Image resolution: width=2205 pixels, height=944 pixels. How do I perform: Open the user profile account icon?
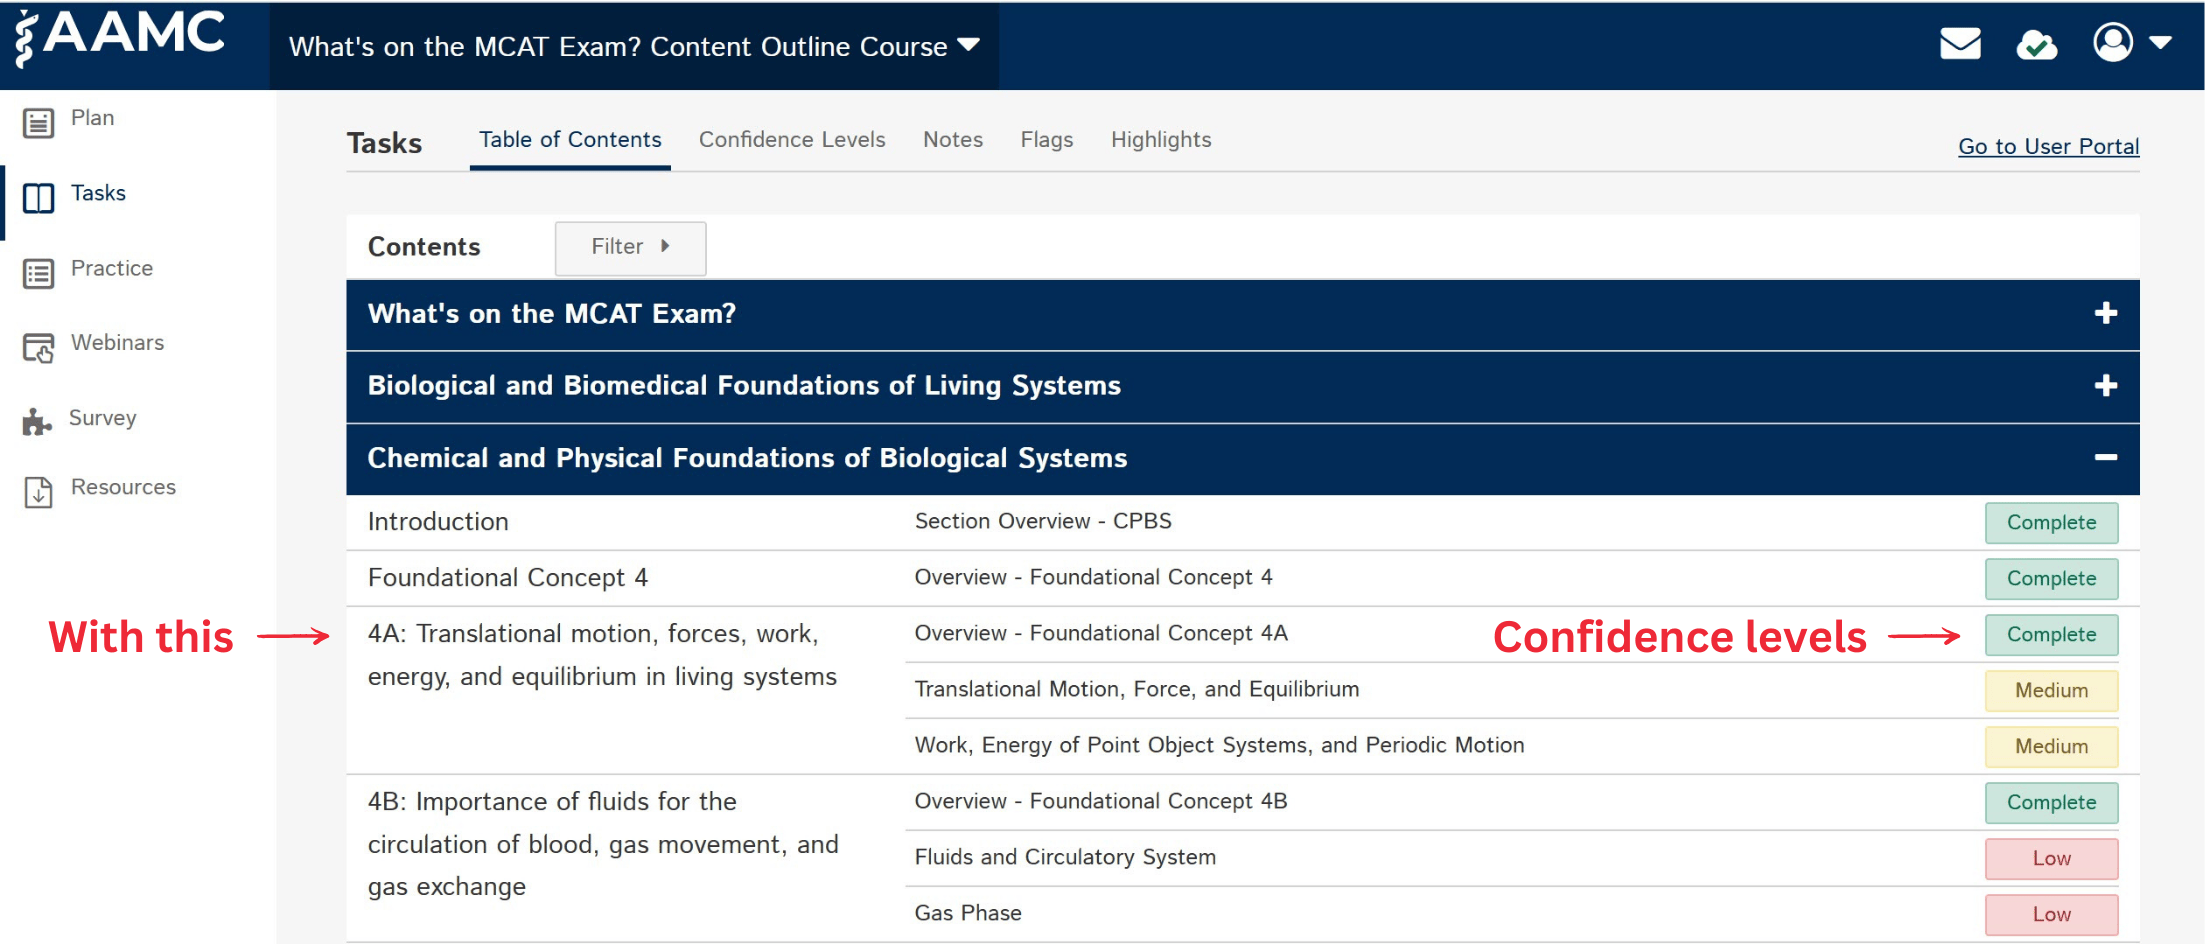tap(2113, 42)
